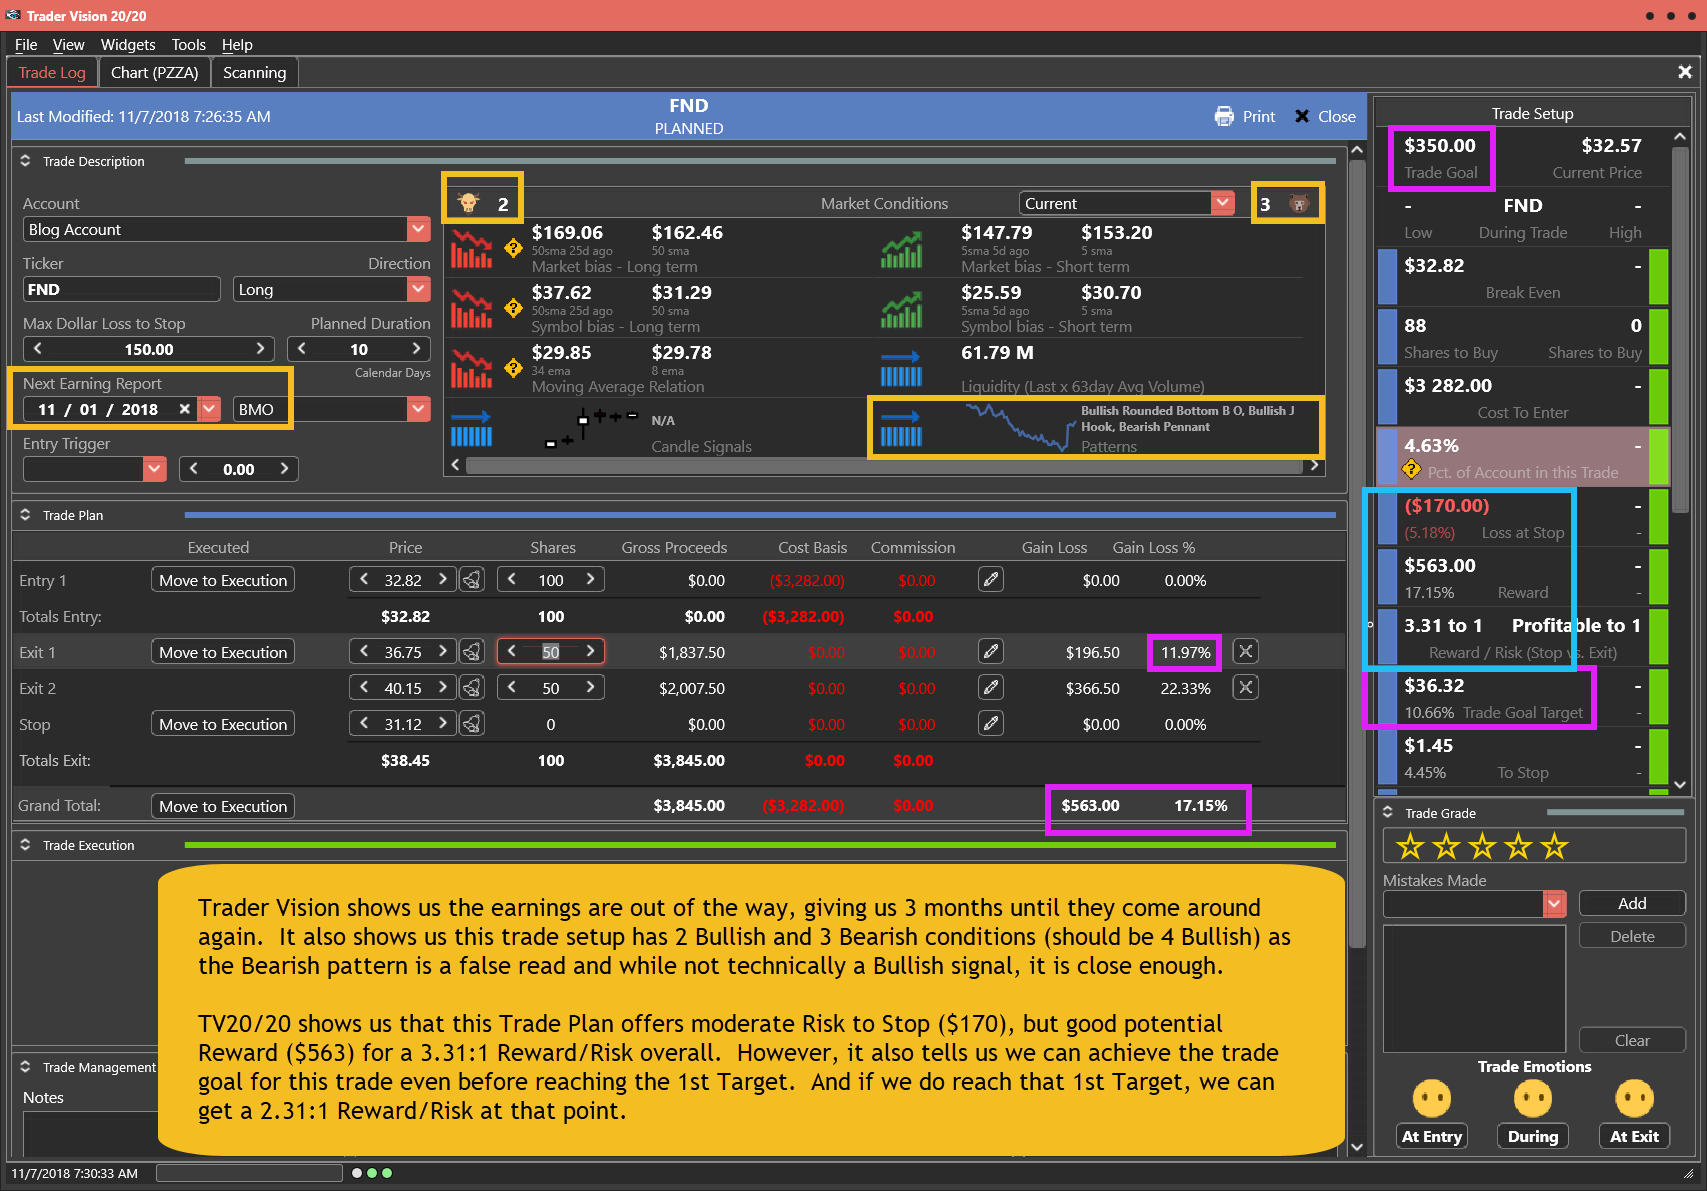Rate trade with fifth star

coord(1554,847)
